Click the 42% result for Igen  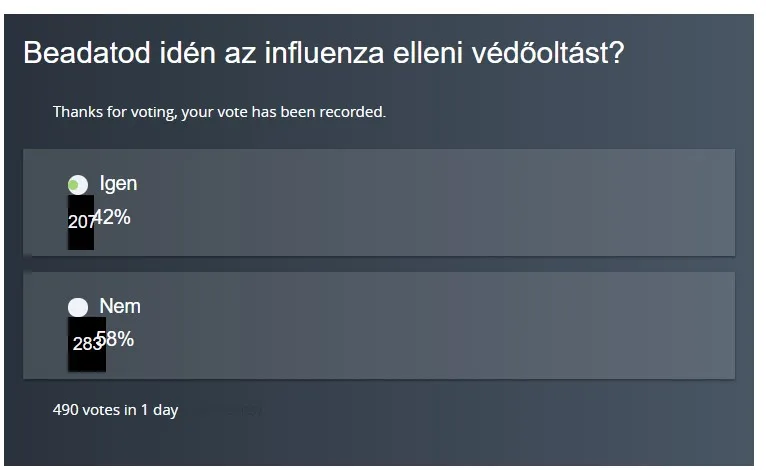tap(114, 216)
